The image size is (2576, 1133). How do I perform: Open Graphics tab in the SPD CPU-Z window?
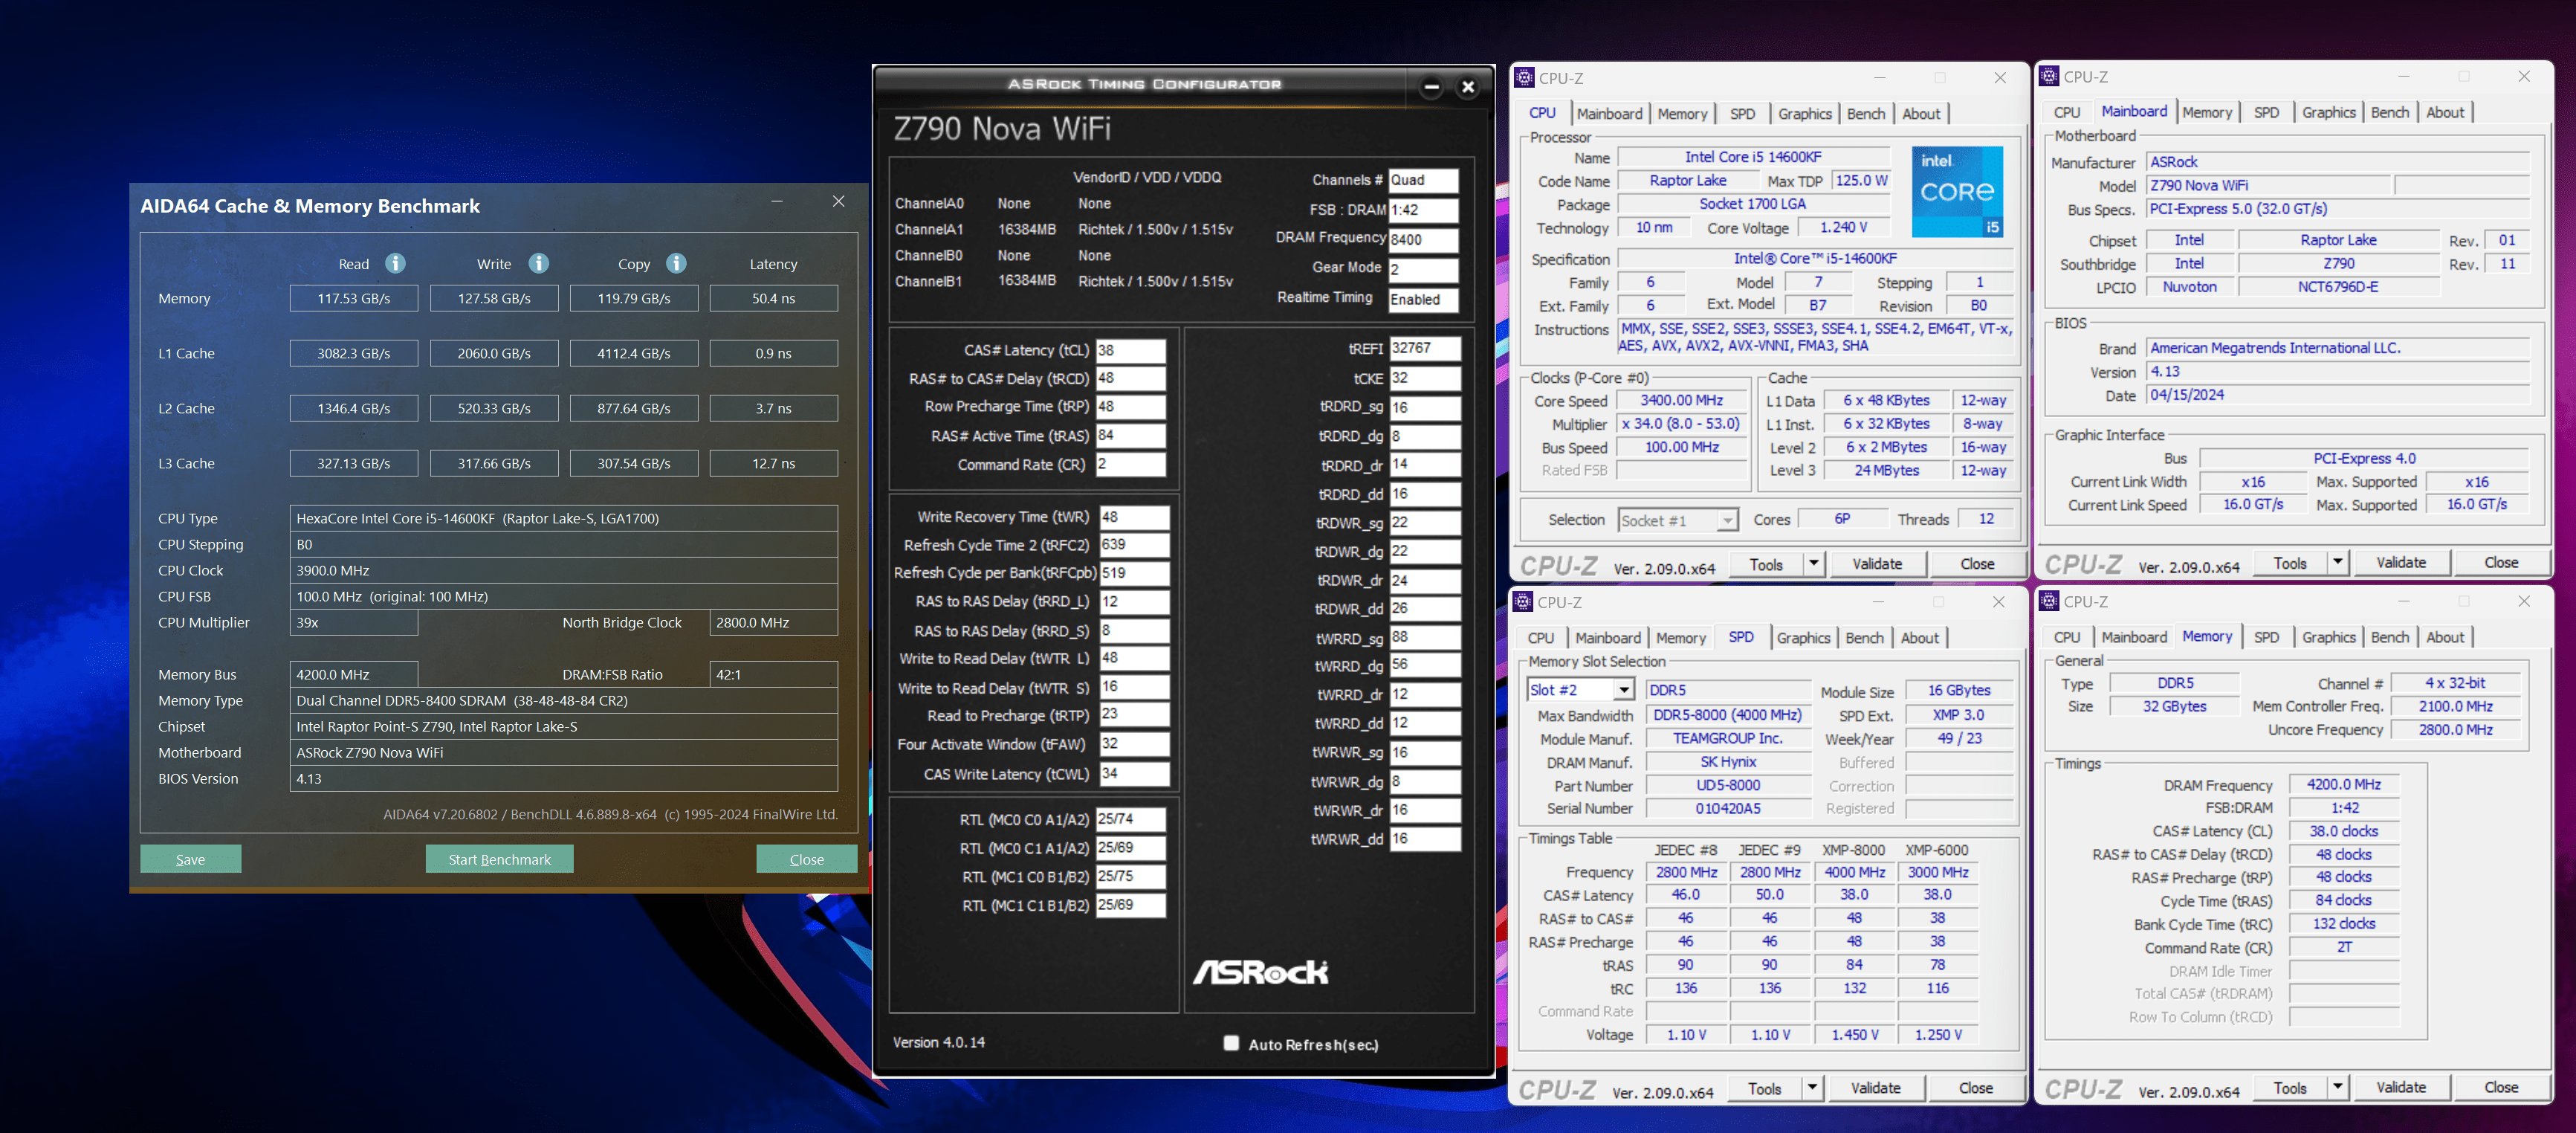1803,638
